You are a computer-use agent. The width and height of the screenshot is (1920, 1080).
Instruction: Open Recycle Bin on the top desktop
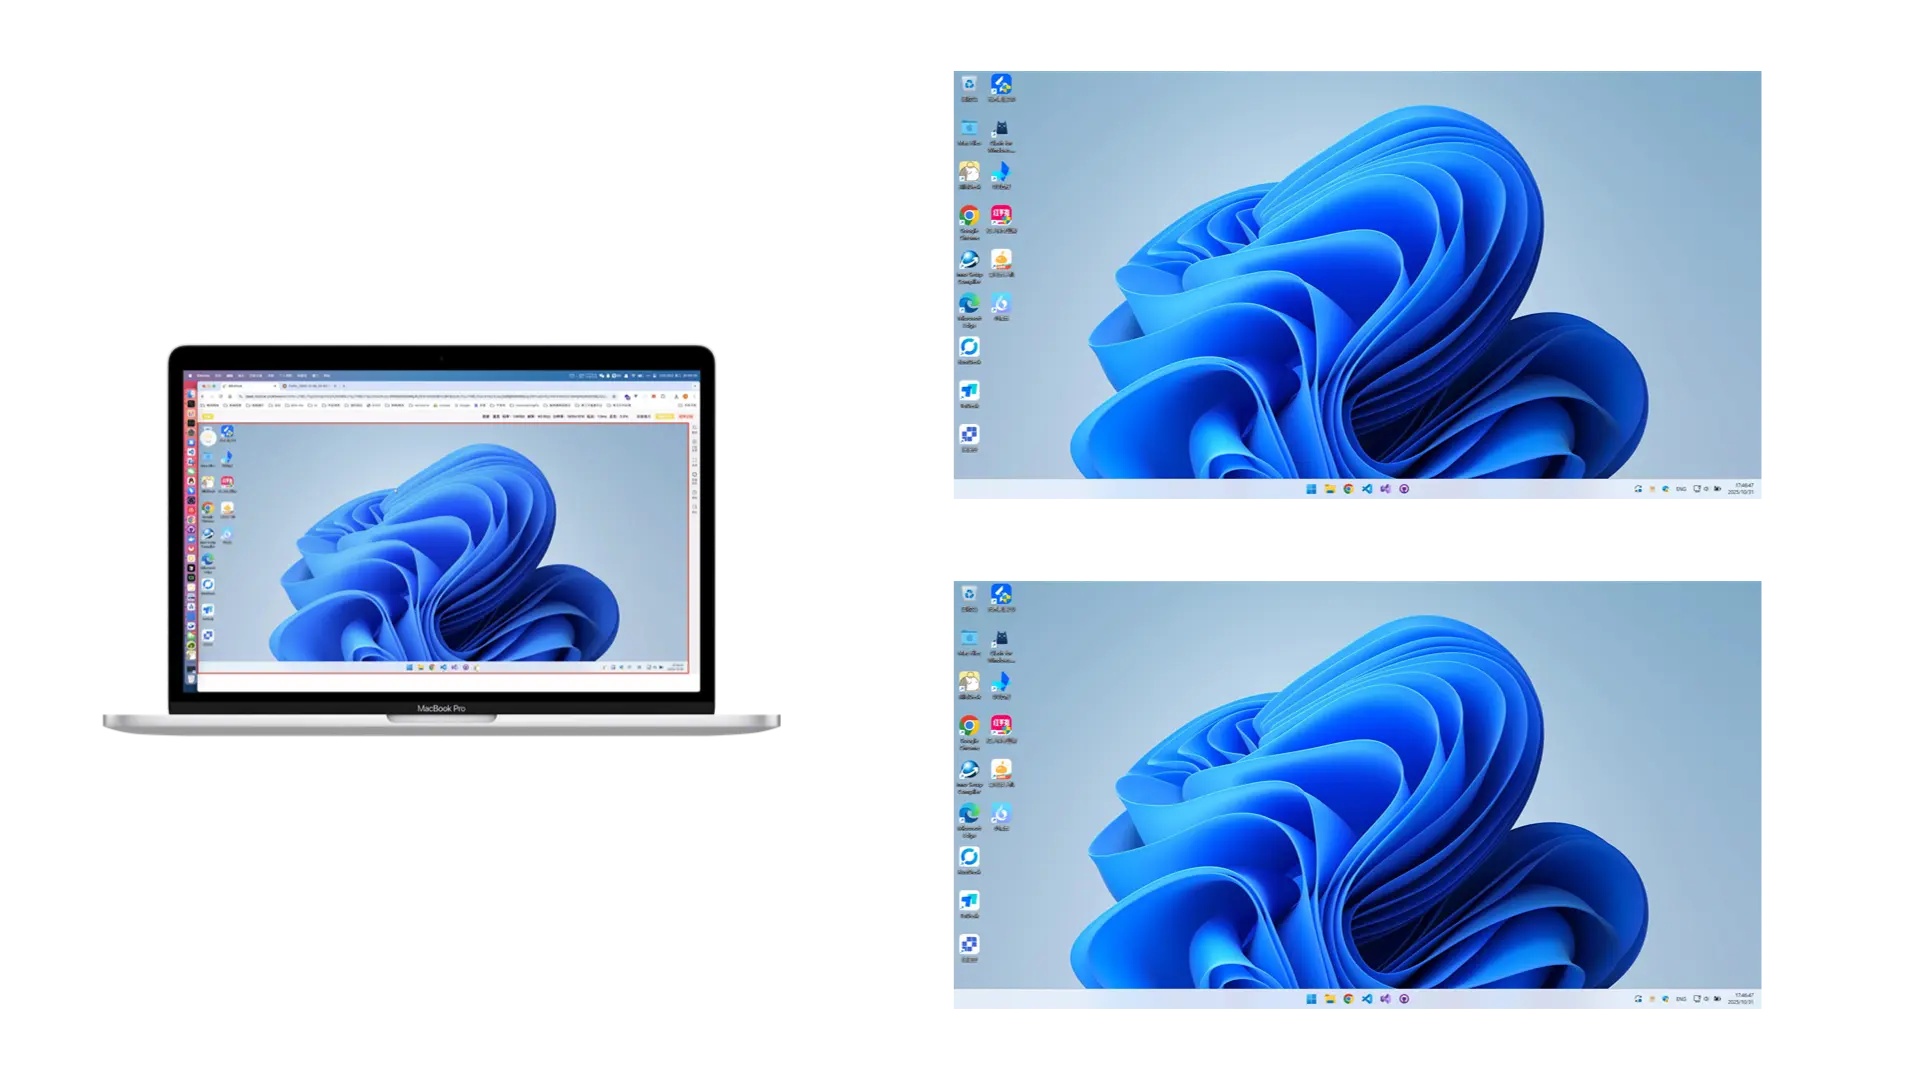[x=969, y=85]
